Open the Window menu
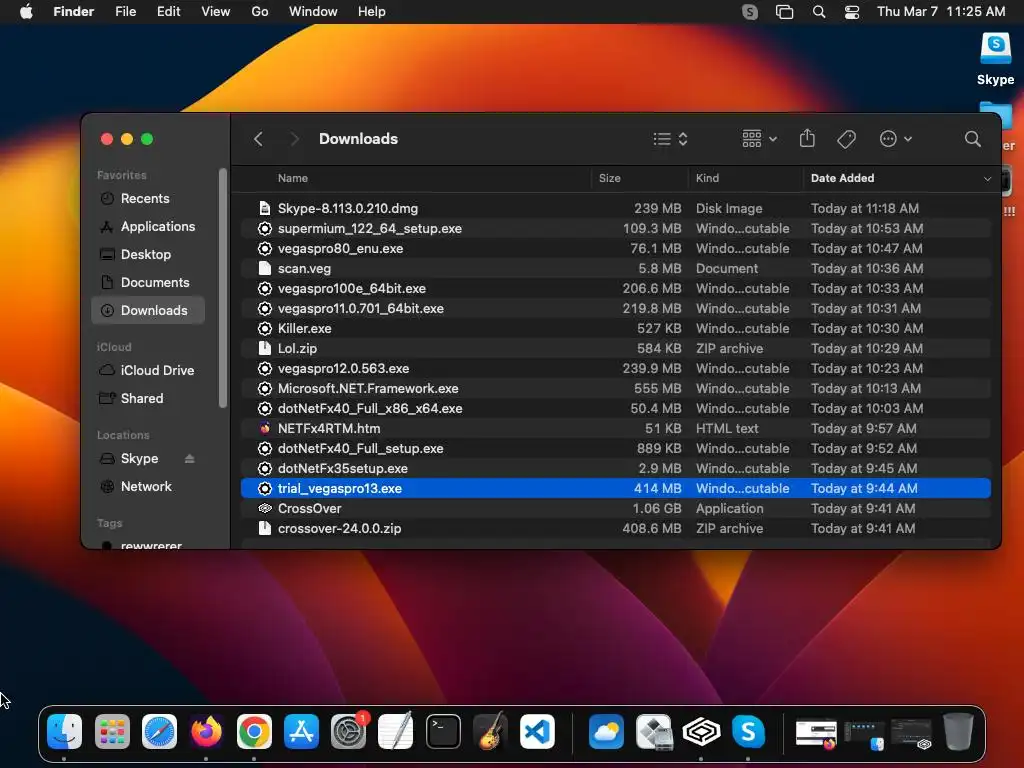The height and width of the screenshot is (768, 1024). pyautogui.click(x=313, y=12)
